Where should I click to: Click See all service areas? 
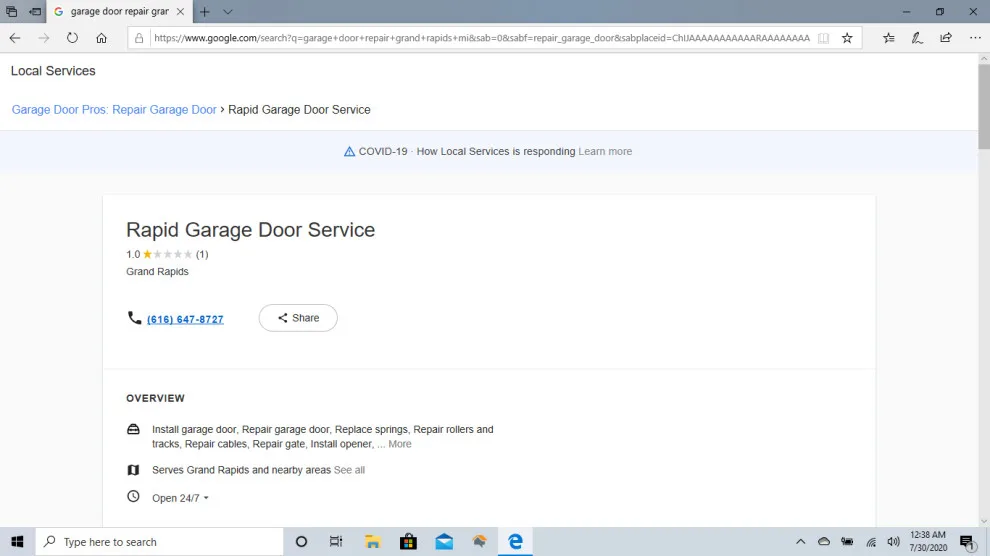point(349,470)
